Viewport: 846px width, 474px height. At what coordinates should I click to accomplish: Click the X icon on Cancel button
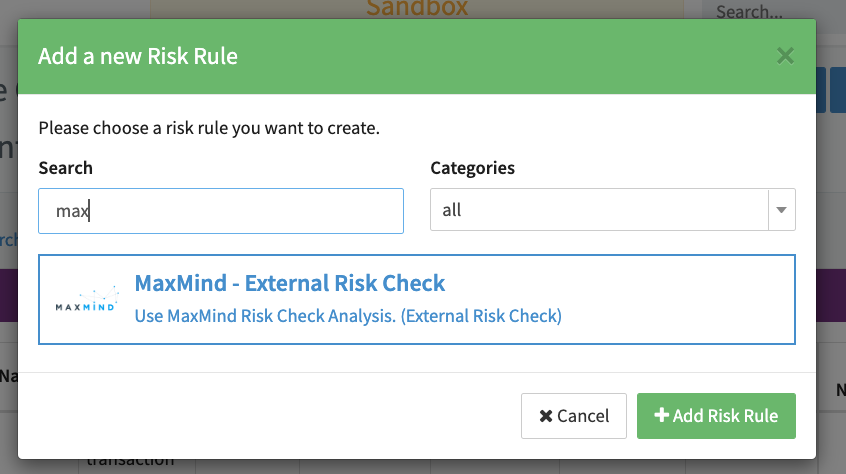point(546,416)
